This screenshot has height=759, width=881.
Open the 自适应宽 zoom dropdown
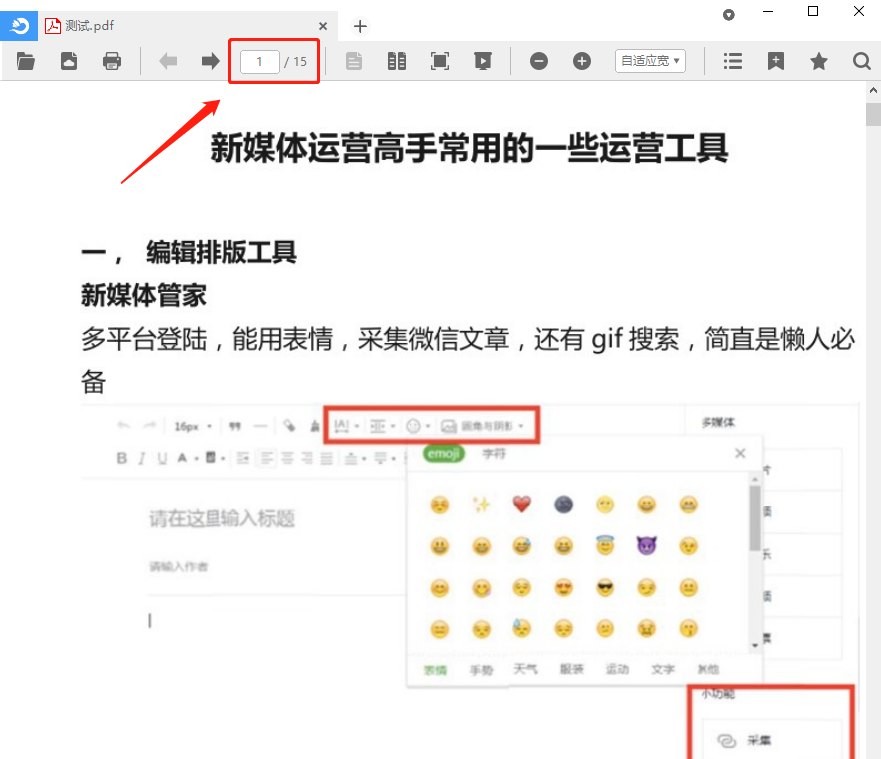[650, 61]
